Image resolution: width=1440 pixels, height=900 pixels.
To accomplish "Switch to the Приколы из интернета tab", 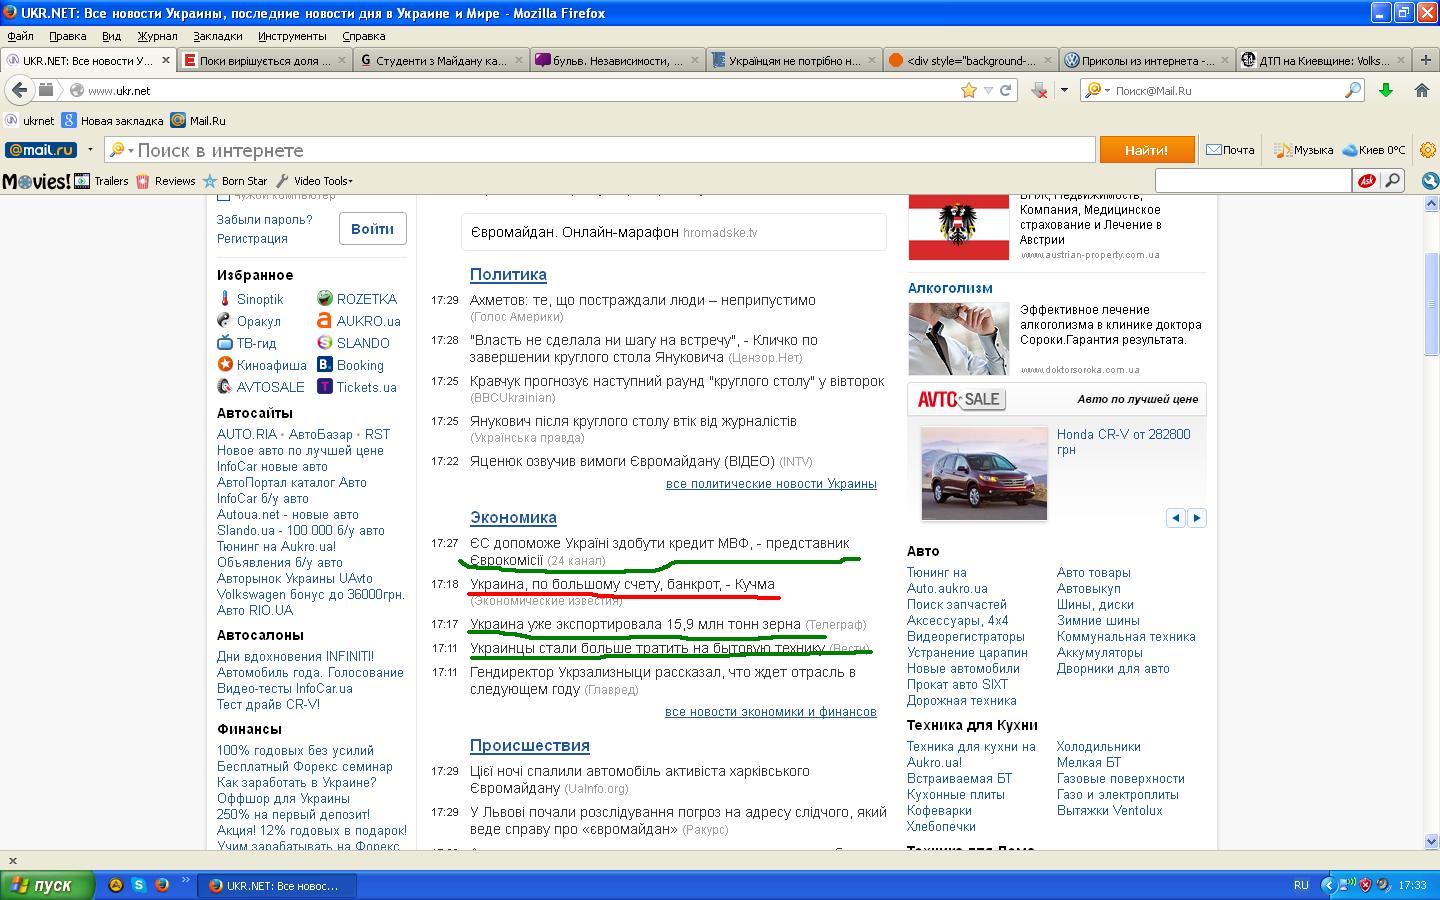I will pyautogui.click(x=1147, y=60).
